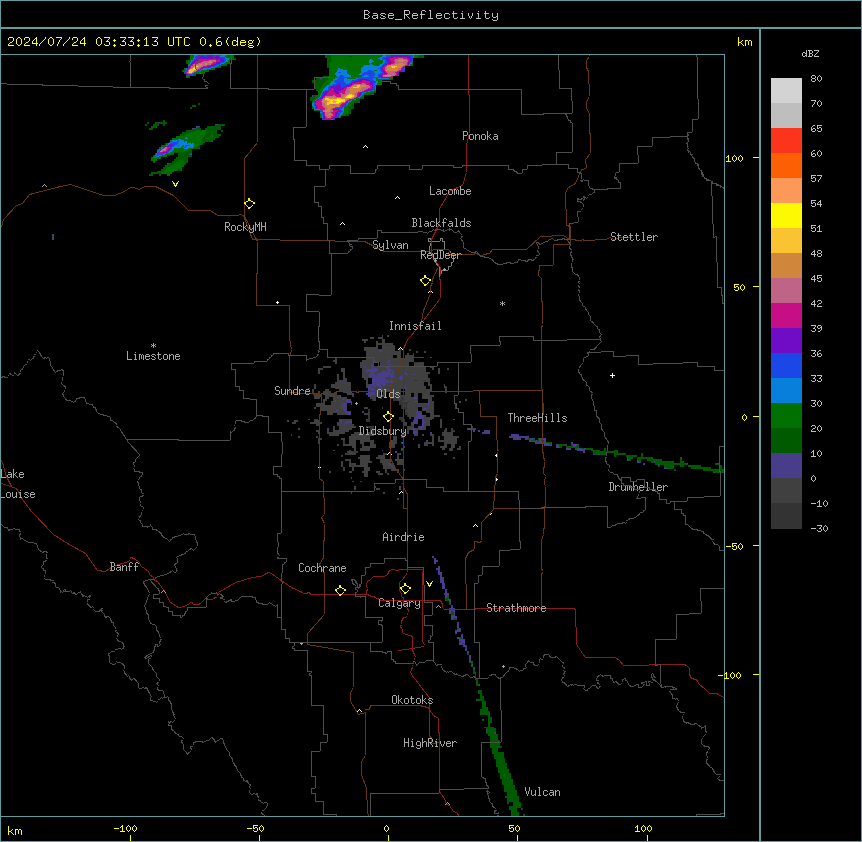Click the Base_Reflectivity title text
The image size is (862, 842).
pyautogui.click(x=431, y=15)
